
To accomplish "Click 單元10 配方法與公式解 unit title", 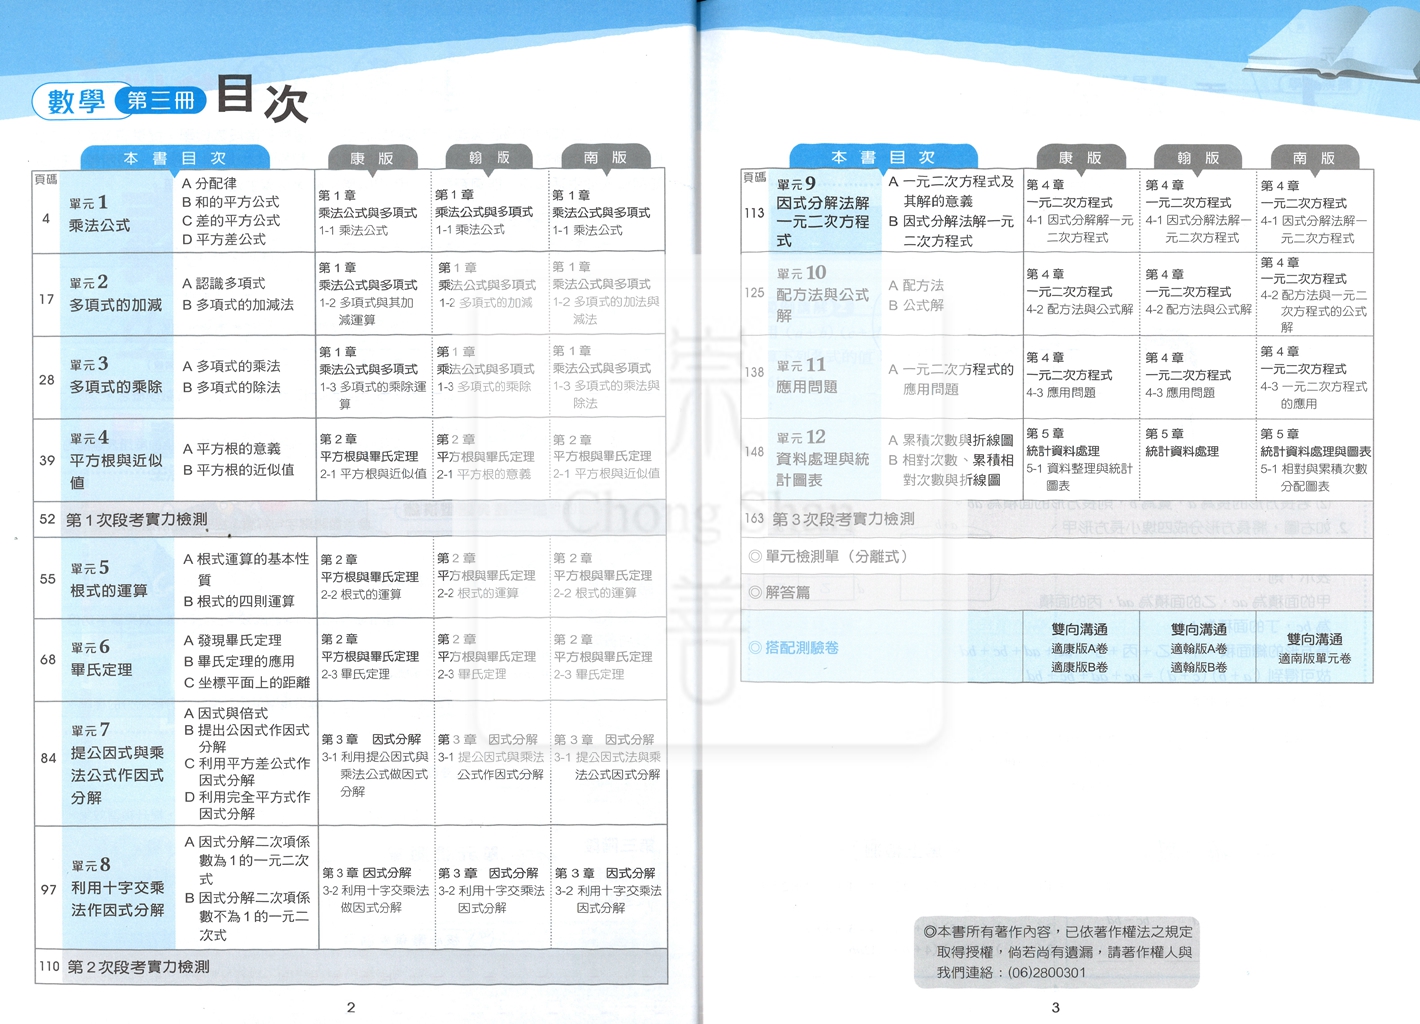I will [x=822, y=293].
